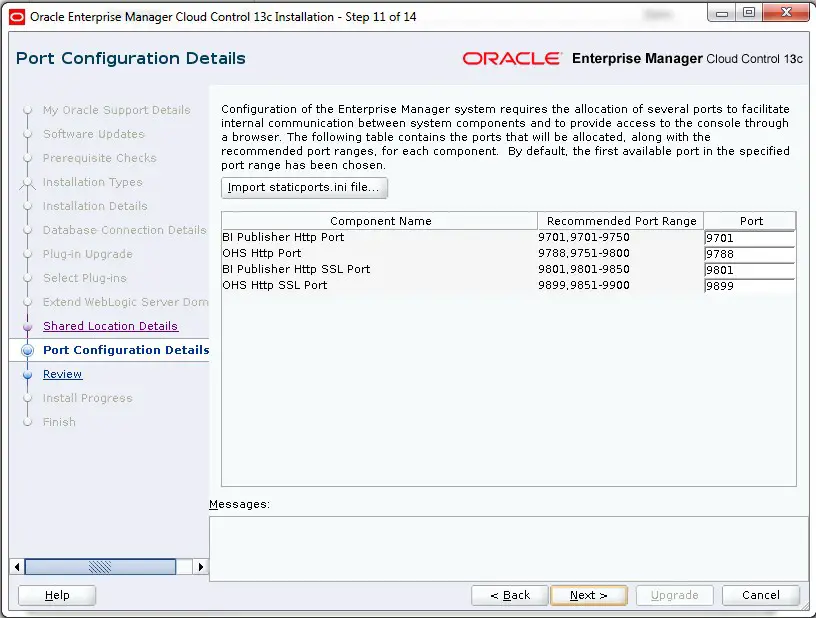
Task: Click Import staticports.ini file button
Action: 304,187
